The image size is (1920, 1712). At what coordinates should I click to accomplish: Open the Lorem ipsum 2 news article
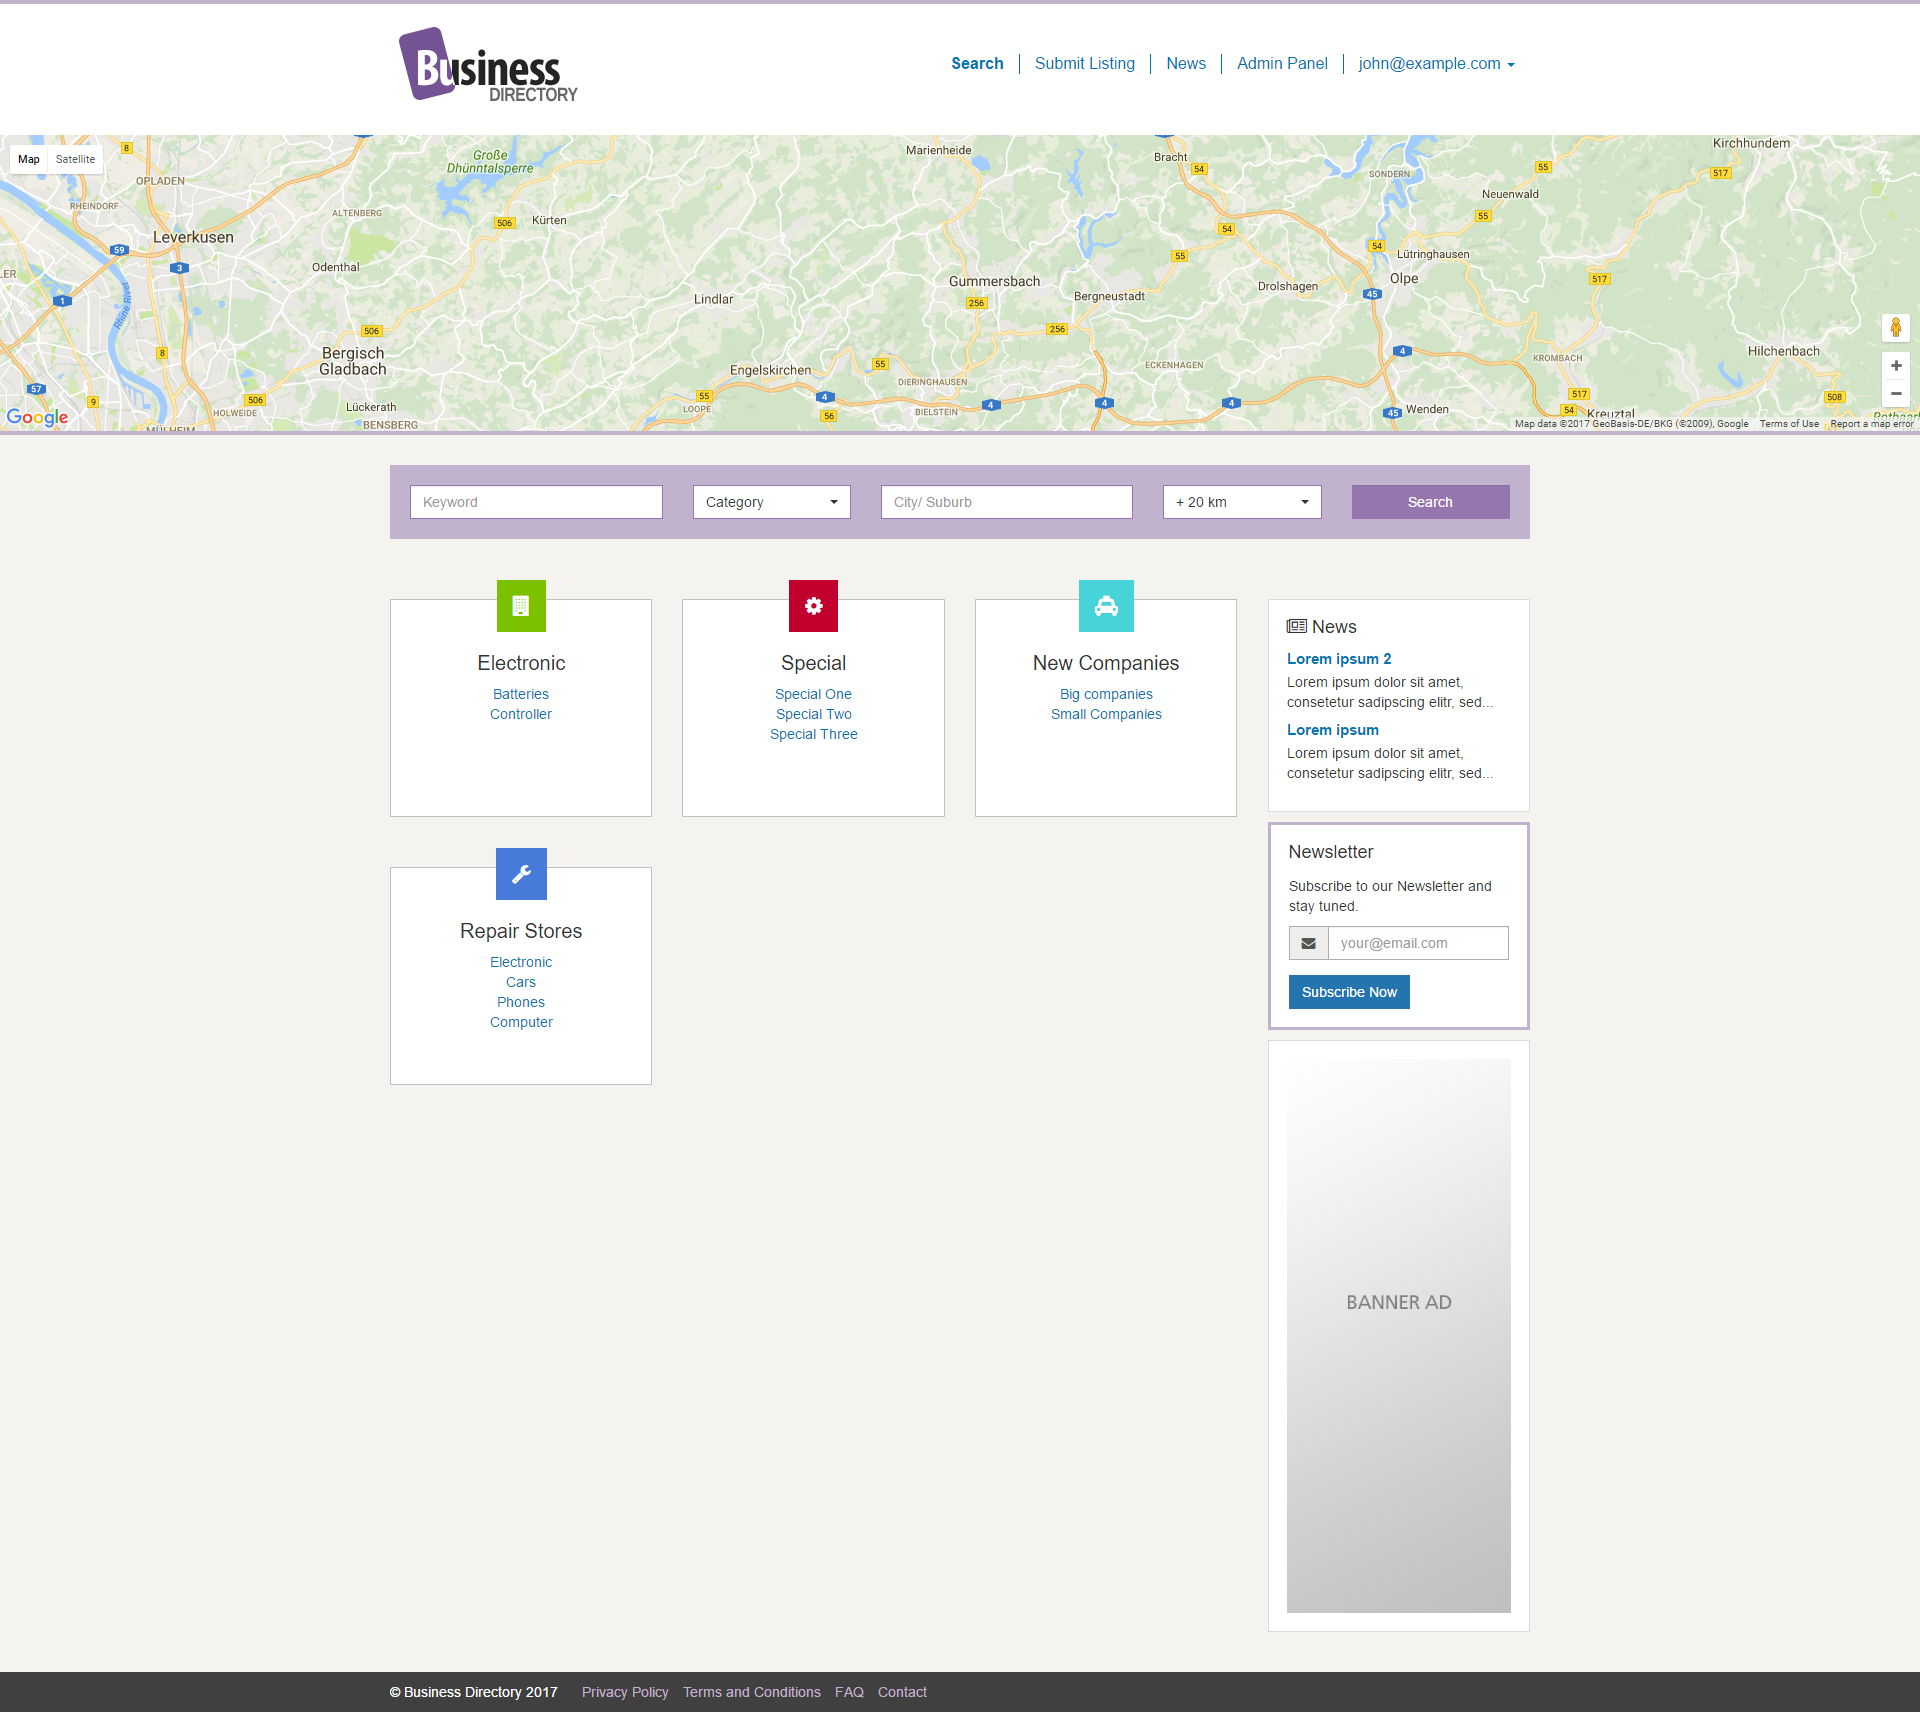point(1339,659)
